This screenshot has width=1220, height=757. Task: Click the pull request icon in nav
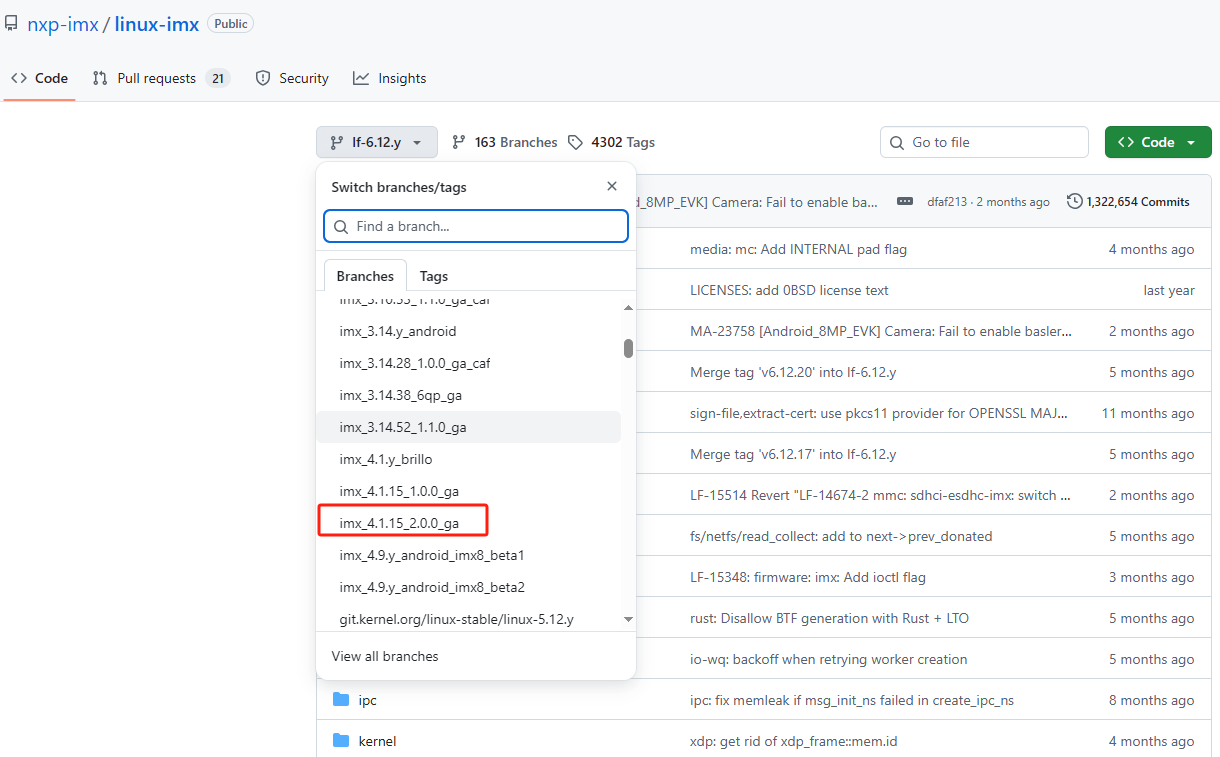100,78
